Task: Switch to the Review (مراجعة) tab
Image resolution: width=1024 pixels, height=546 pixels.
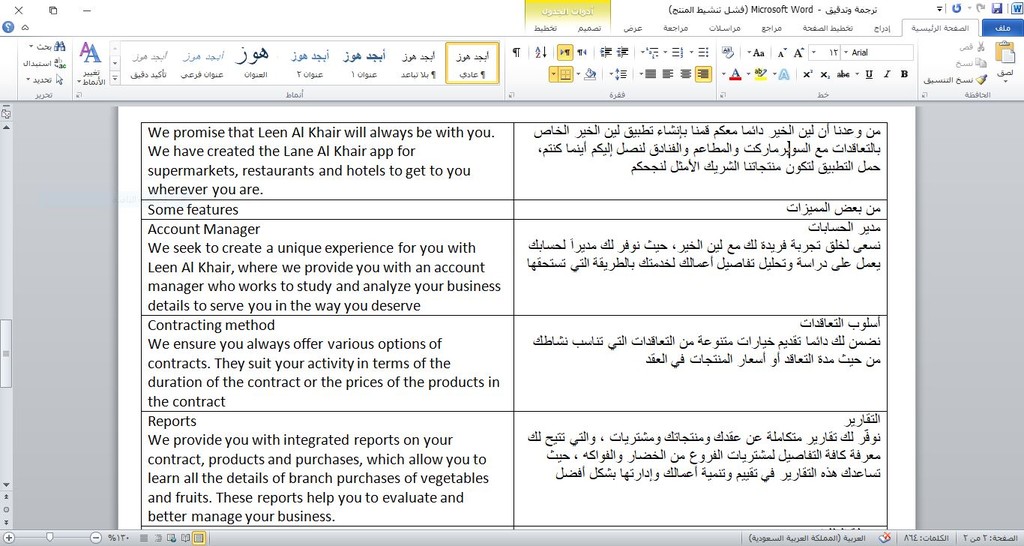Action: [675, 28]
